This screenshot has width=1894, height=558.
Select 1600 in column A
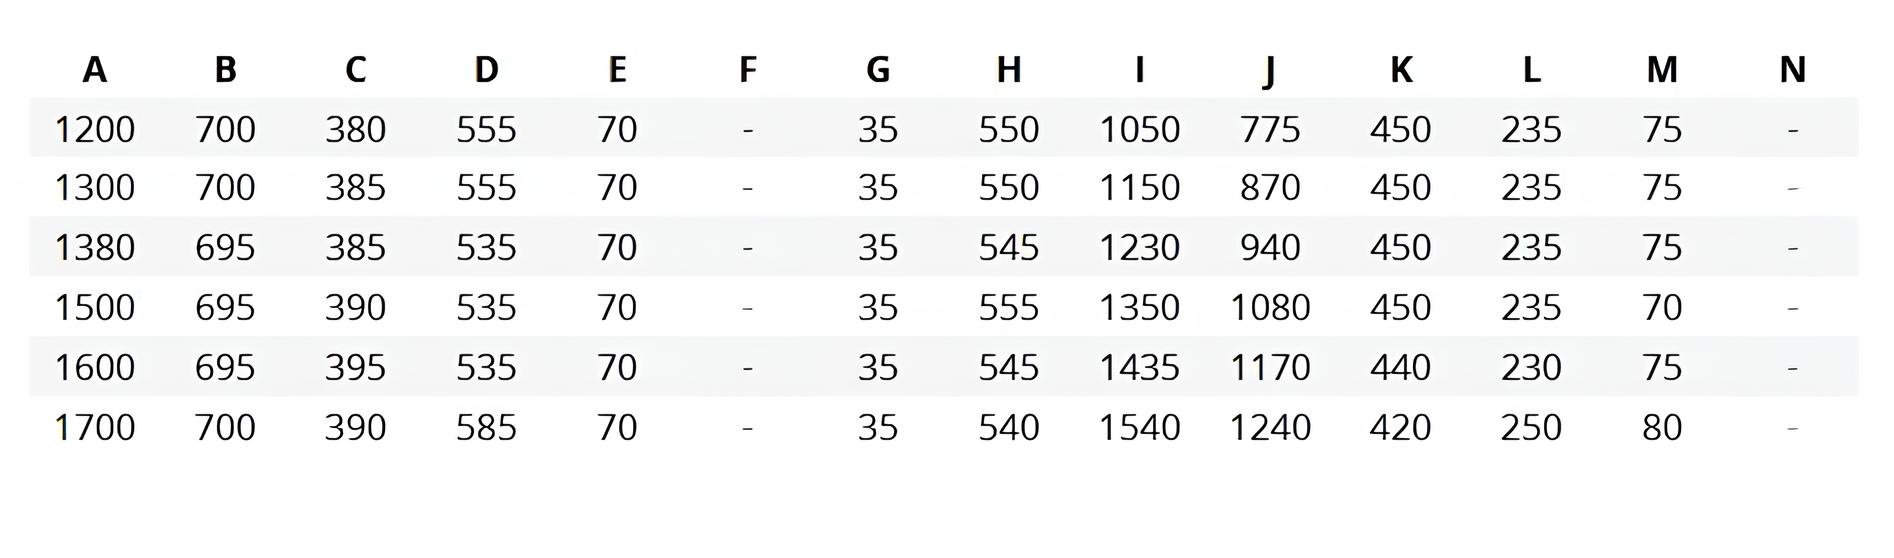click(x=94, y=367)
